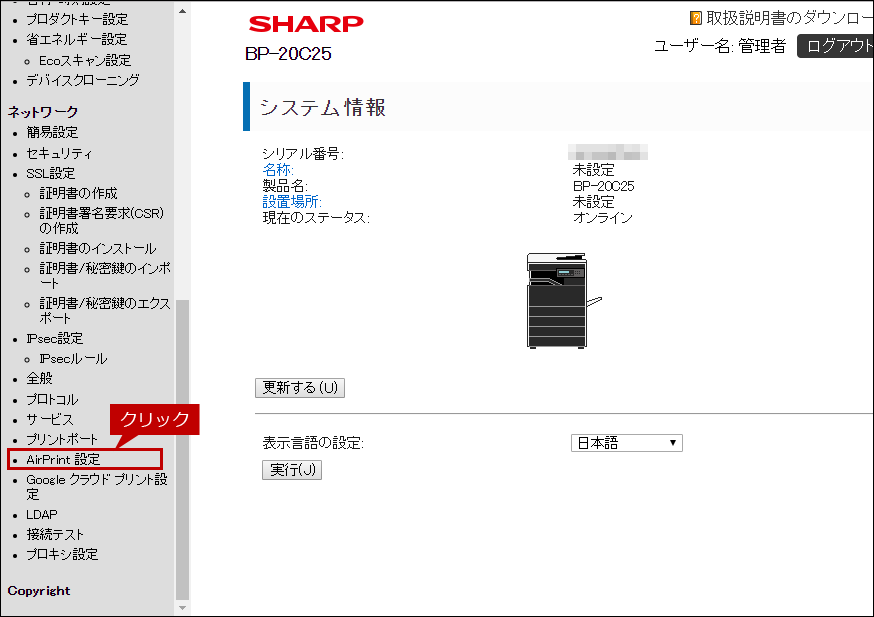The image size is (874, 617).
Task: Click the sidebar scrollbar thumb
Action: coord(182,449)
